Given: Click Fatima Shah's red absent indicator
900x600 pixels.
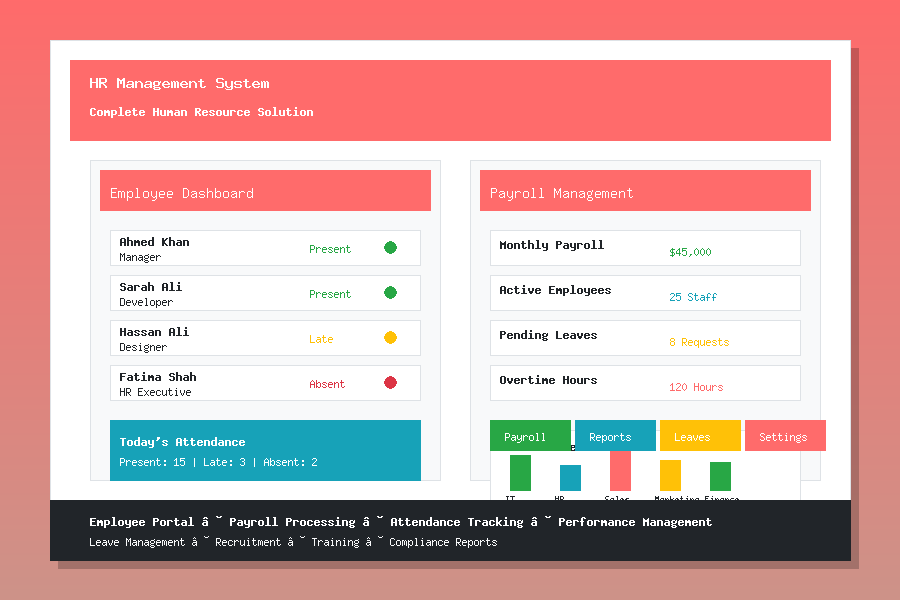Looking at the screenshot, I should click(390, 383).
